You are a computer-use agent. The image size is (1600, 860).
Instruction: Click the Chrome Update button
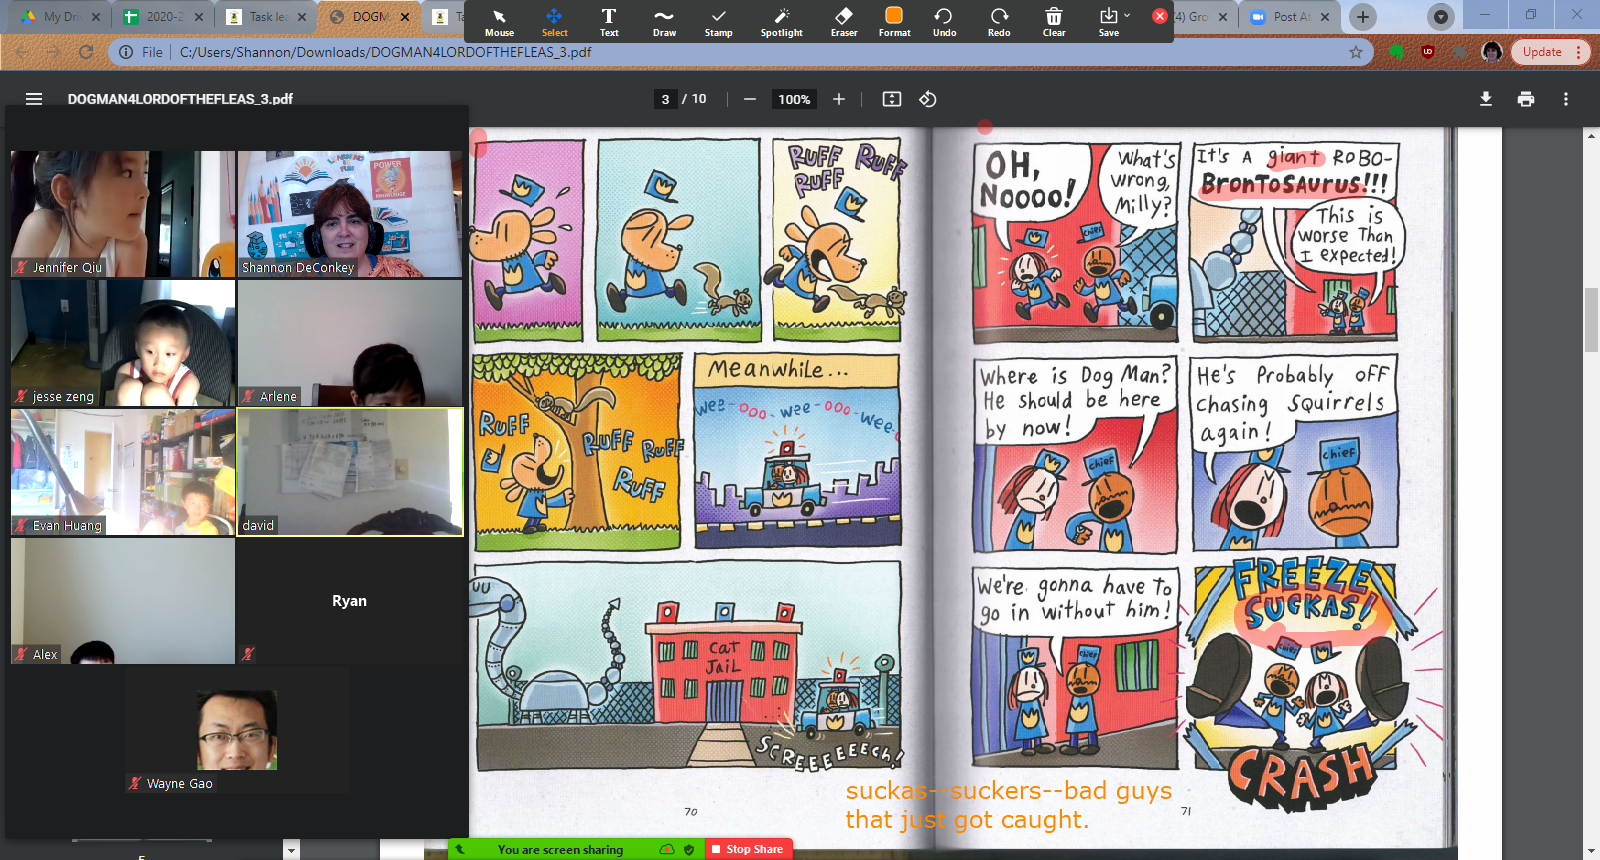pos(1550,52)
